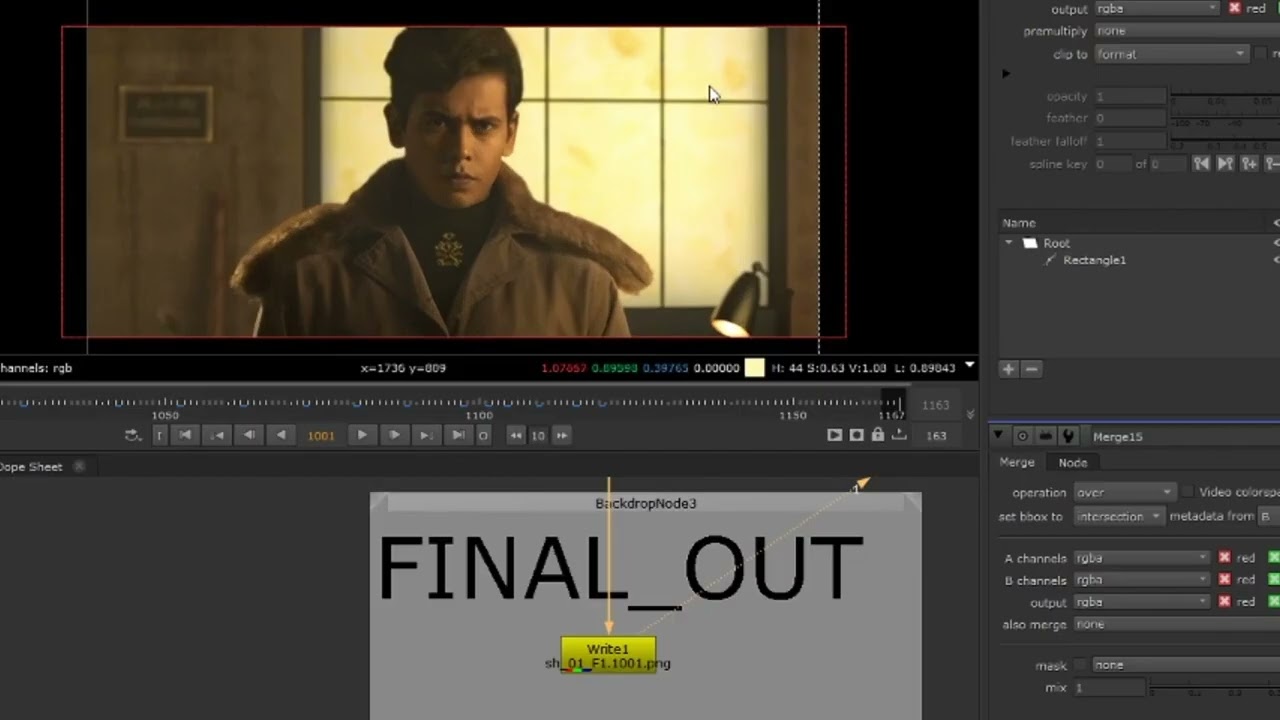Edit the feather falloff field
The height and width of the screenshot is (720, 1280).
[x=1130, y=142]
